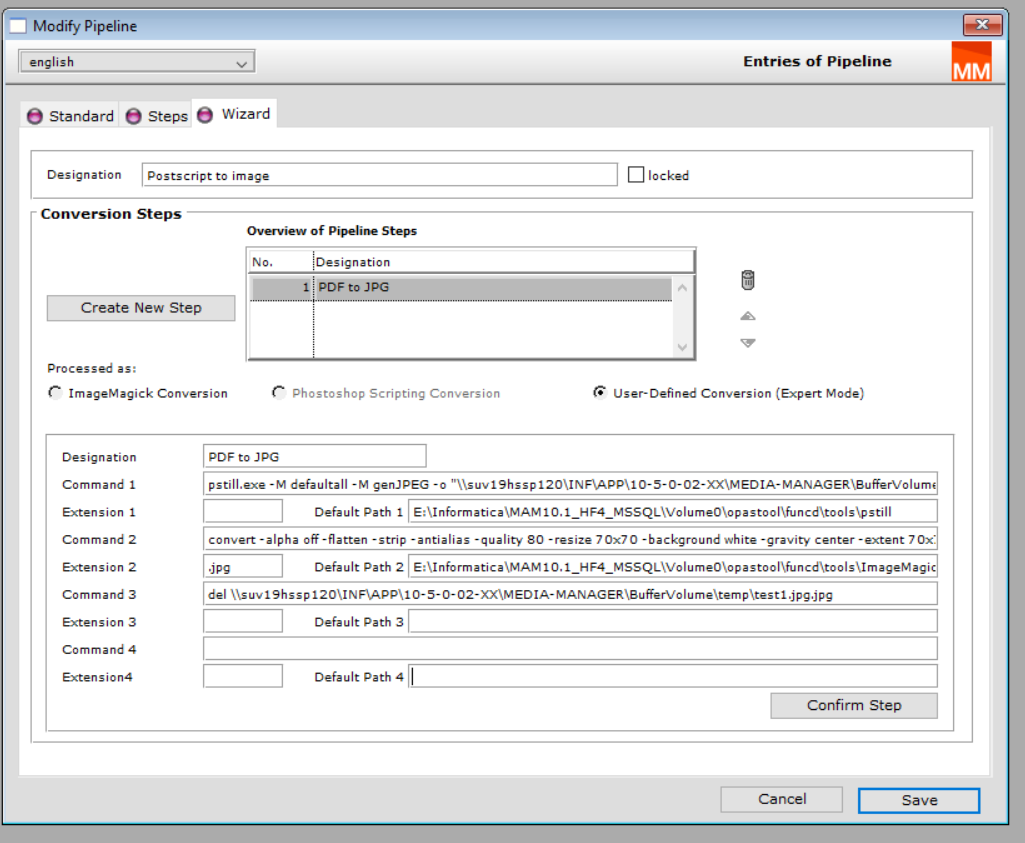Click the Default Path 2 field

tap(673, 567)
